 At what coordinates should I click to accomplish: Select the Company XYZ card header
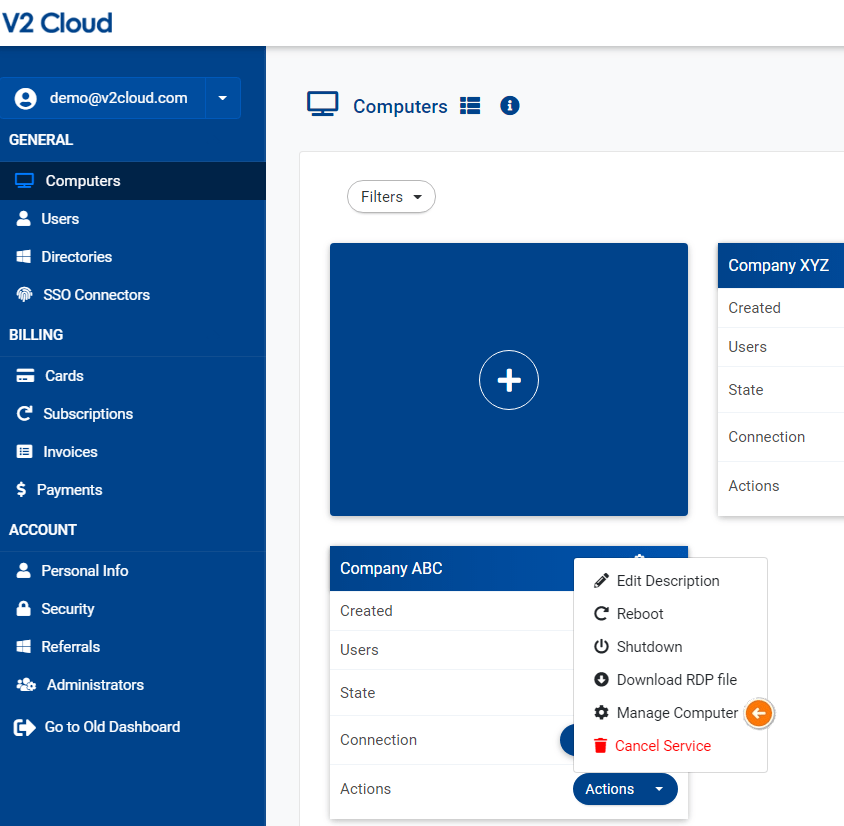pyautogui.click(x=780, y=265)
